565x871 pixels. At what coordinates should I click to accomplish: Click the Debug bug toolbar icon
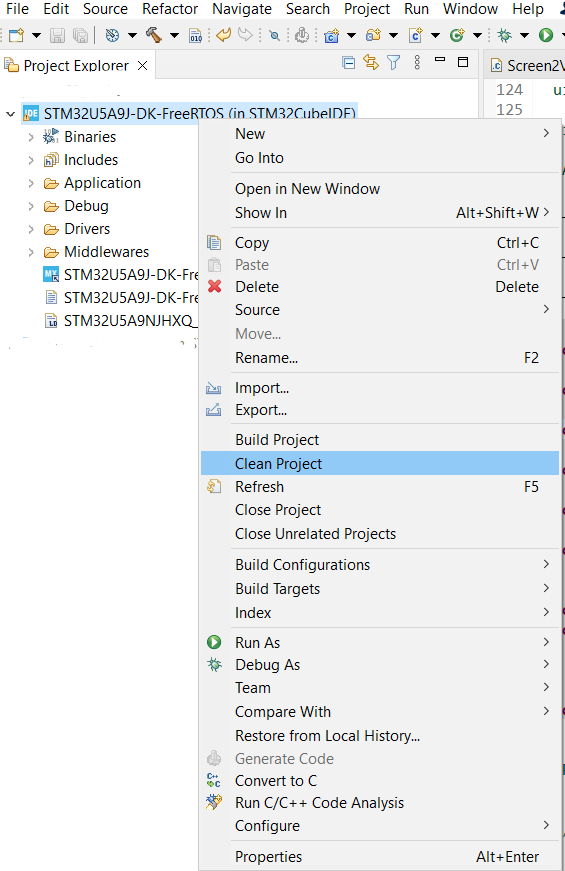click(504, 36)
